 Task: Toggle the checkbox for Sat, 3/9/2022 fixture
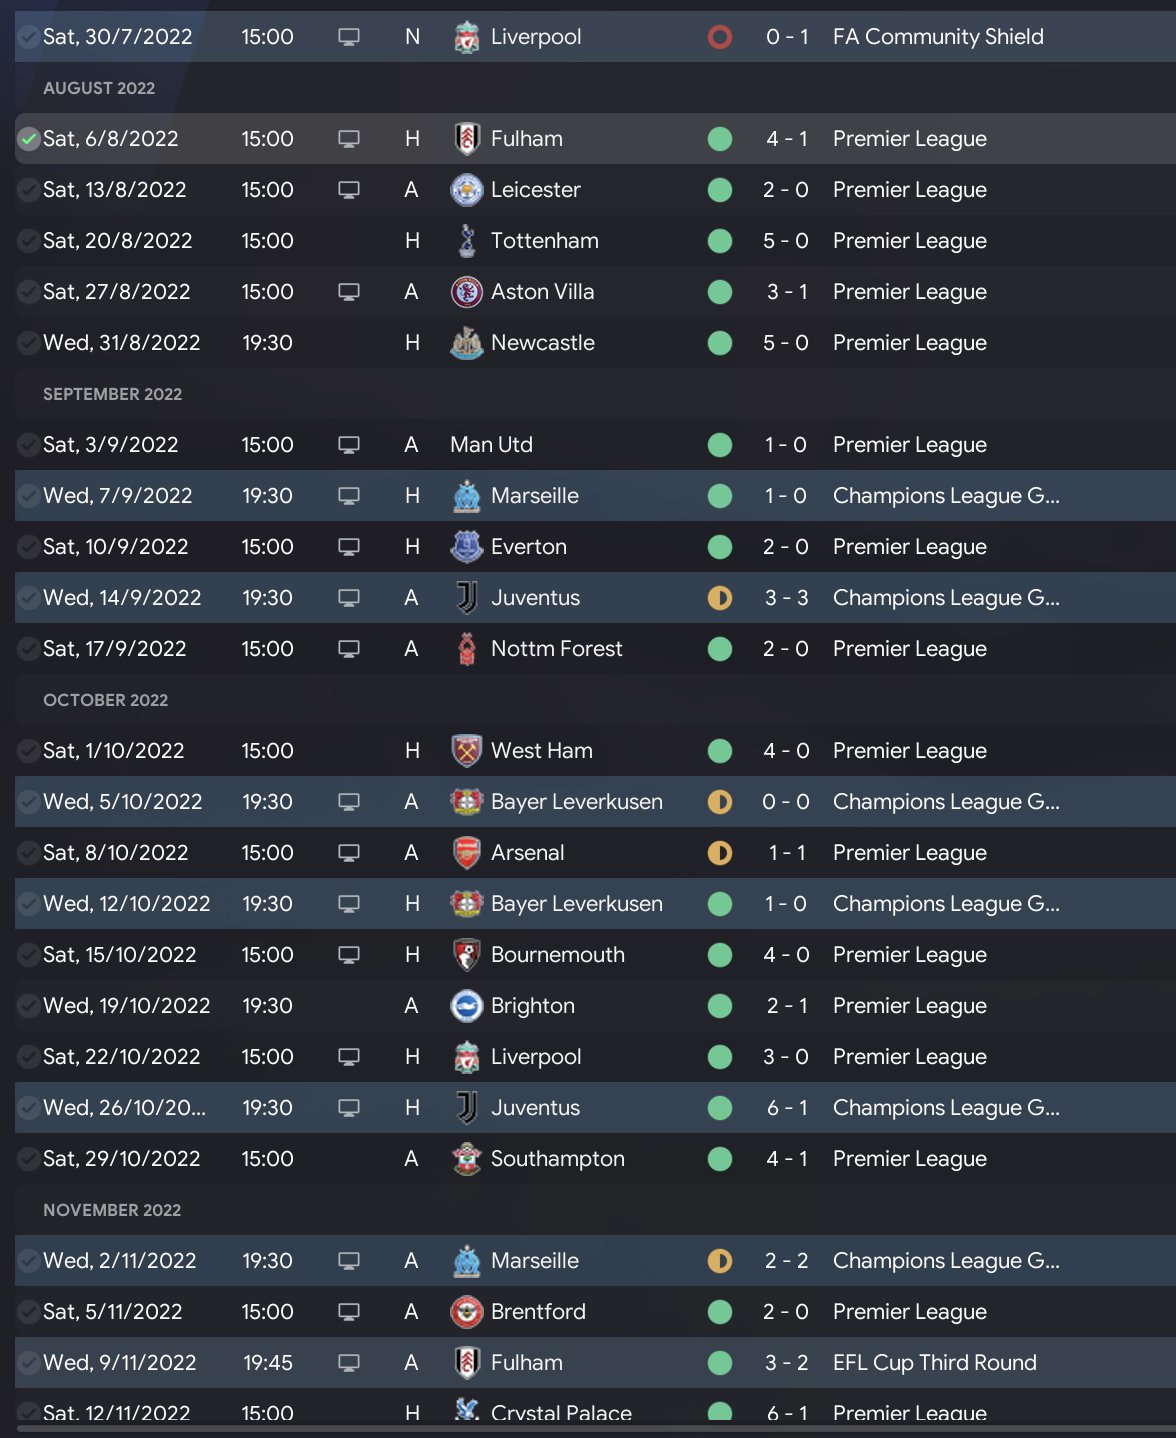(29, 445)
